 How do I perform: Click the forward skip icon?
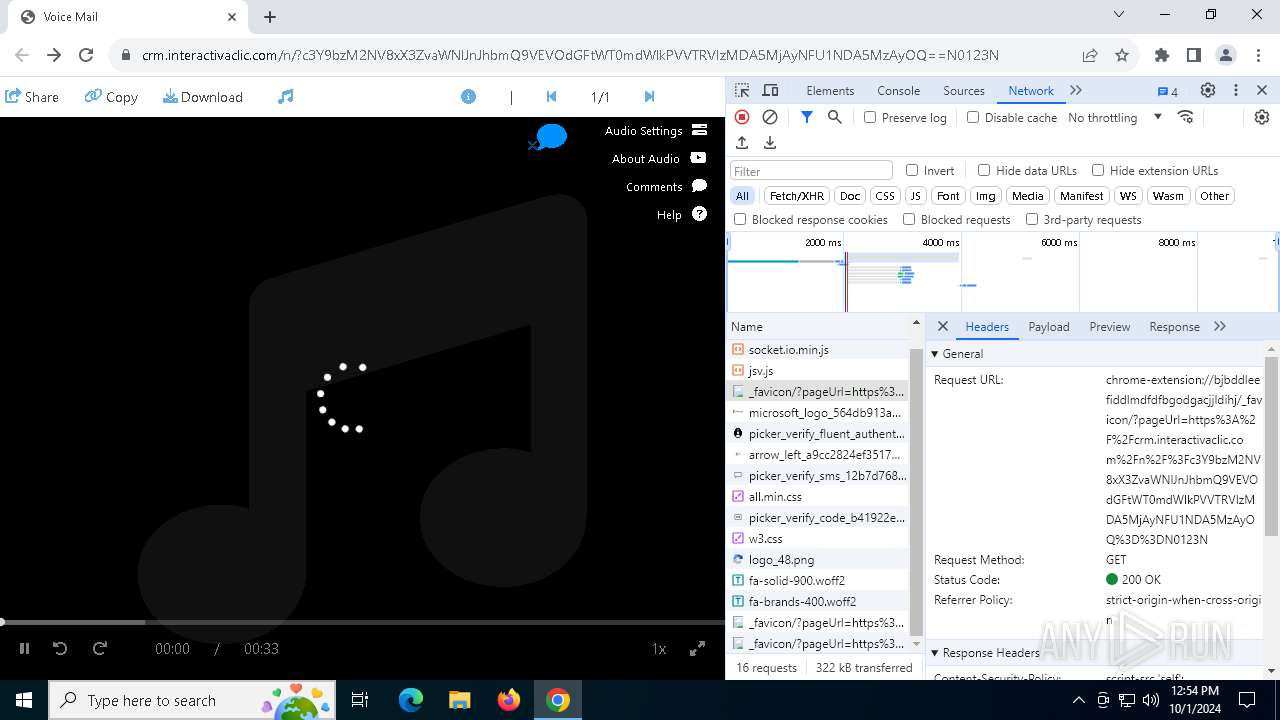tap(100, 649)
